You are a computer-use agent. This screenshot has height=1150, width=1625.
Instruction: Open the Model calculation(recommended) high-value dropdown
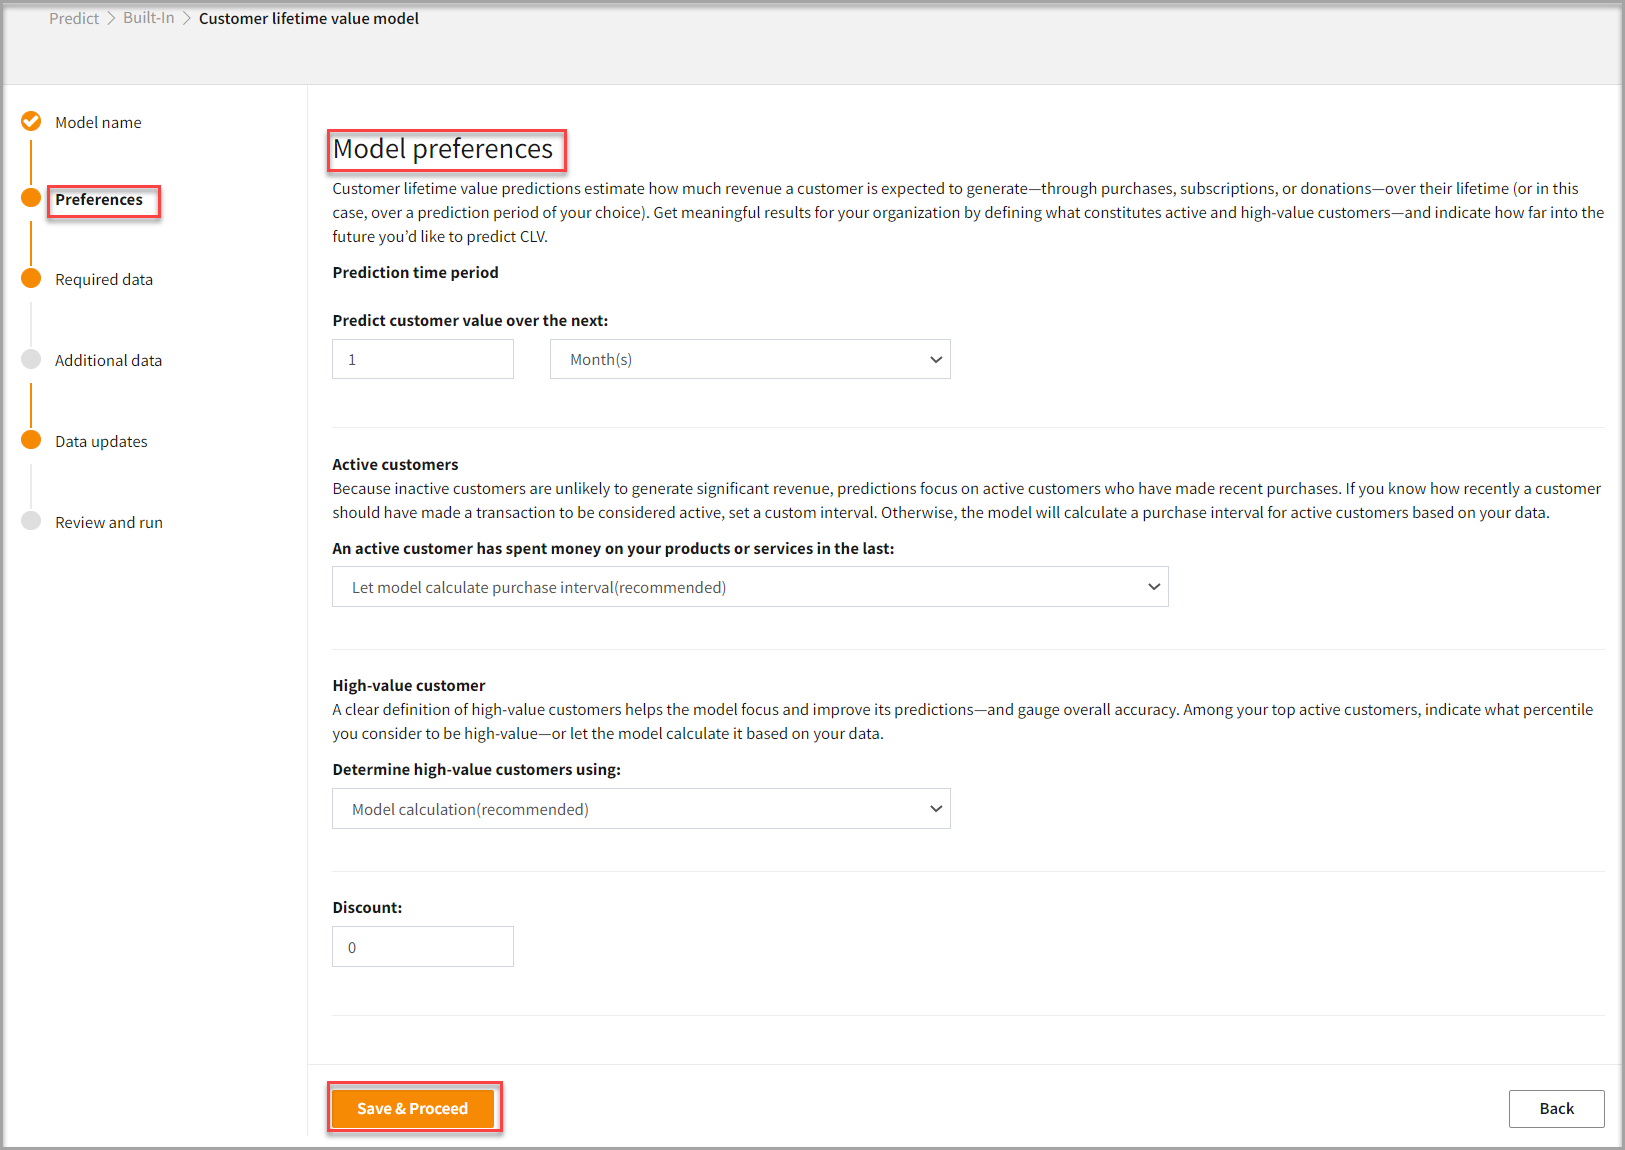click(641, 809)
